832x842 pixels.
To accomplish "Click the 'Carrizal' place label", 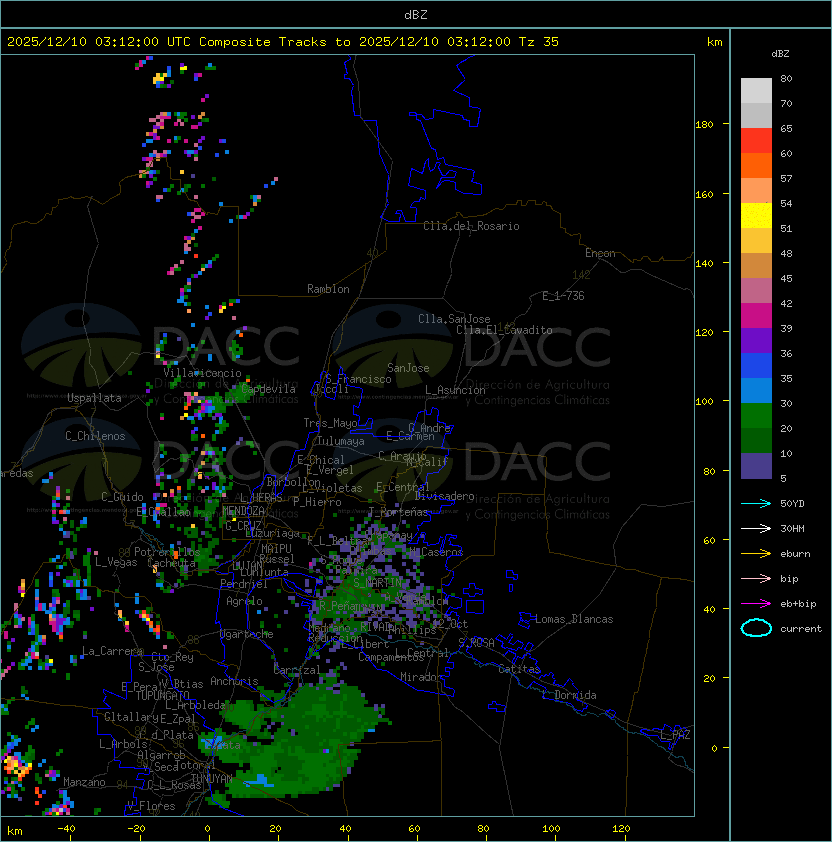I will click(x=297, y=670).
